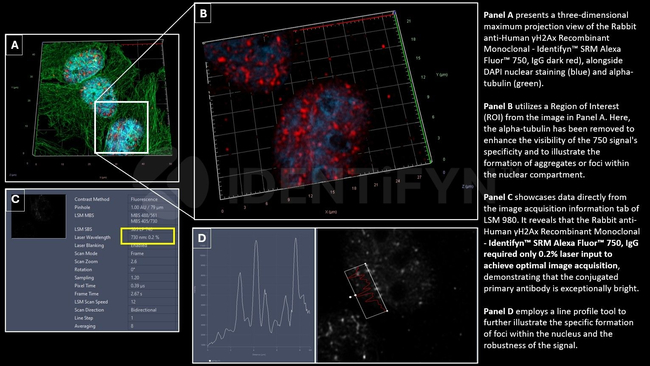The image size is (650, 366).
Task: Click the "Z (µm)" axis label in Panel B
Action: (x=468, y=187)
